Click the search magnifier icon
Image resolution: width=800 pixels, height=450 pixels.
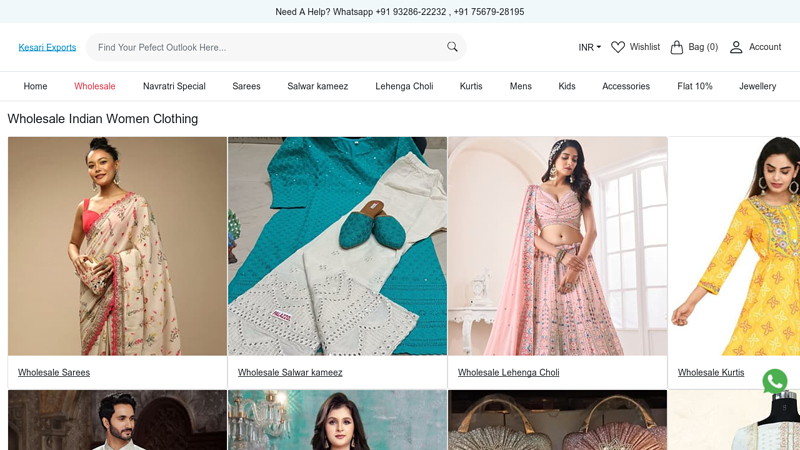pyautogui.click(x=452, y=47)
